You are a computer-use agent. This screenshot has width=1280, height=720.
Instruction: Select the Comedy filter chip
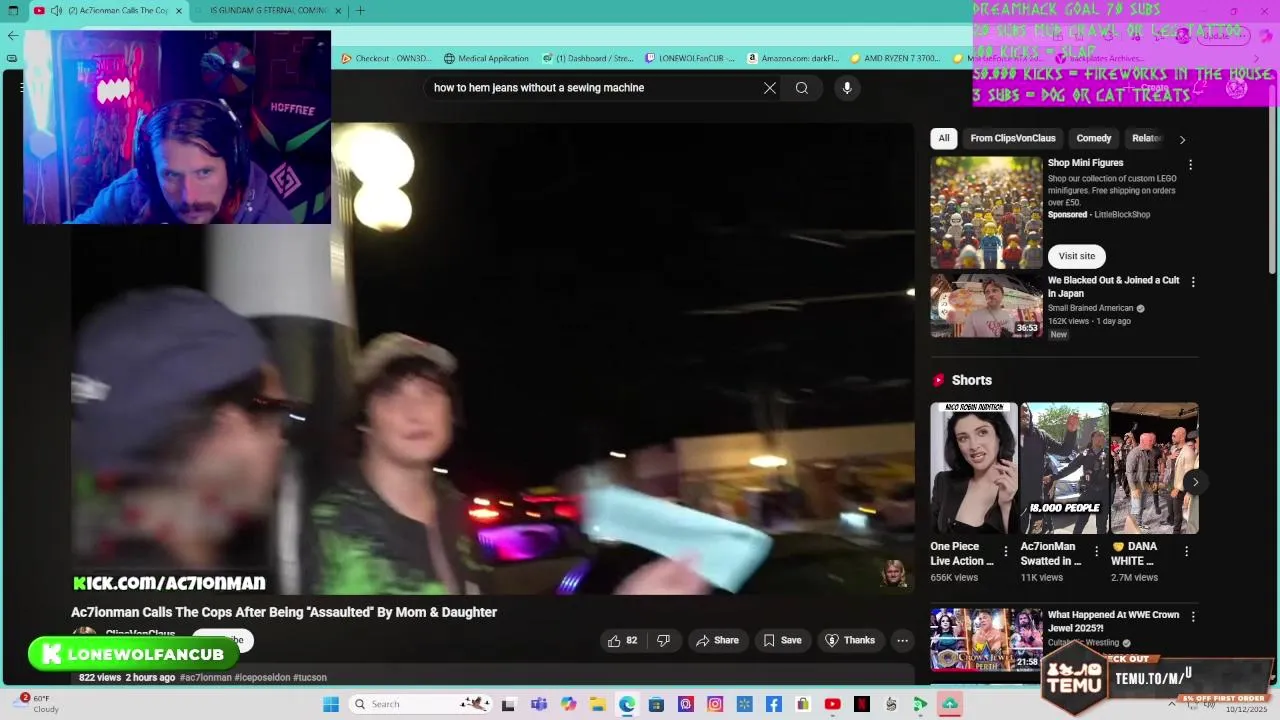tap(1094, 139)
